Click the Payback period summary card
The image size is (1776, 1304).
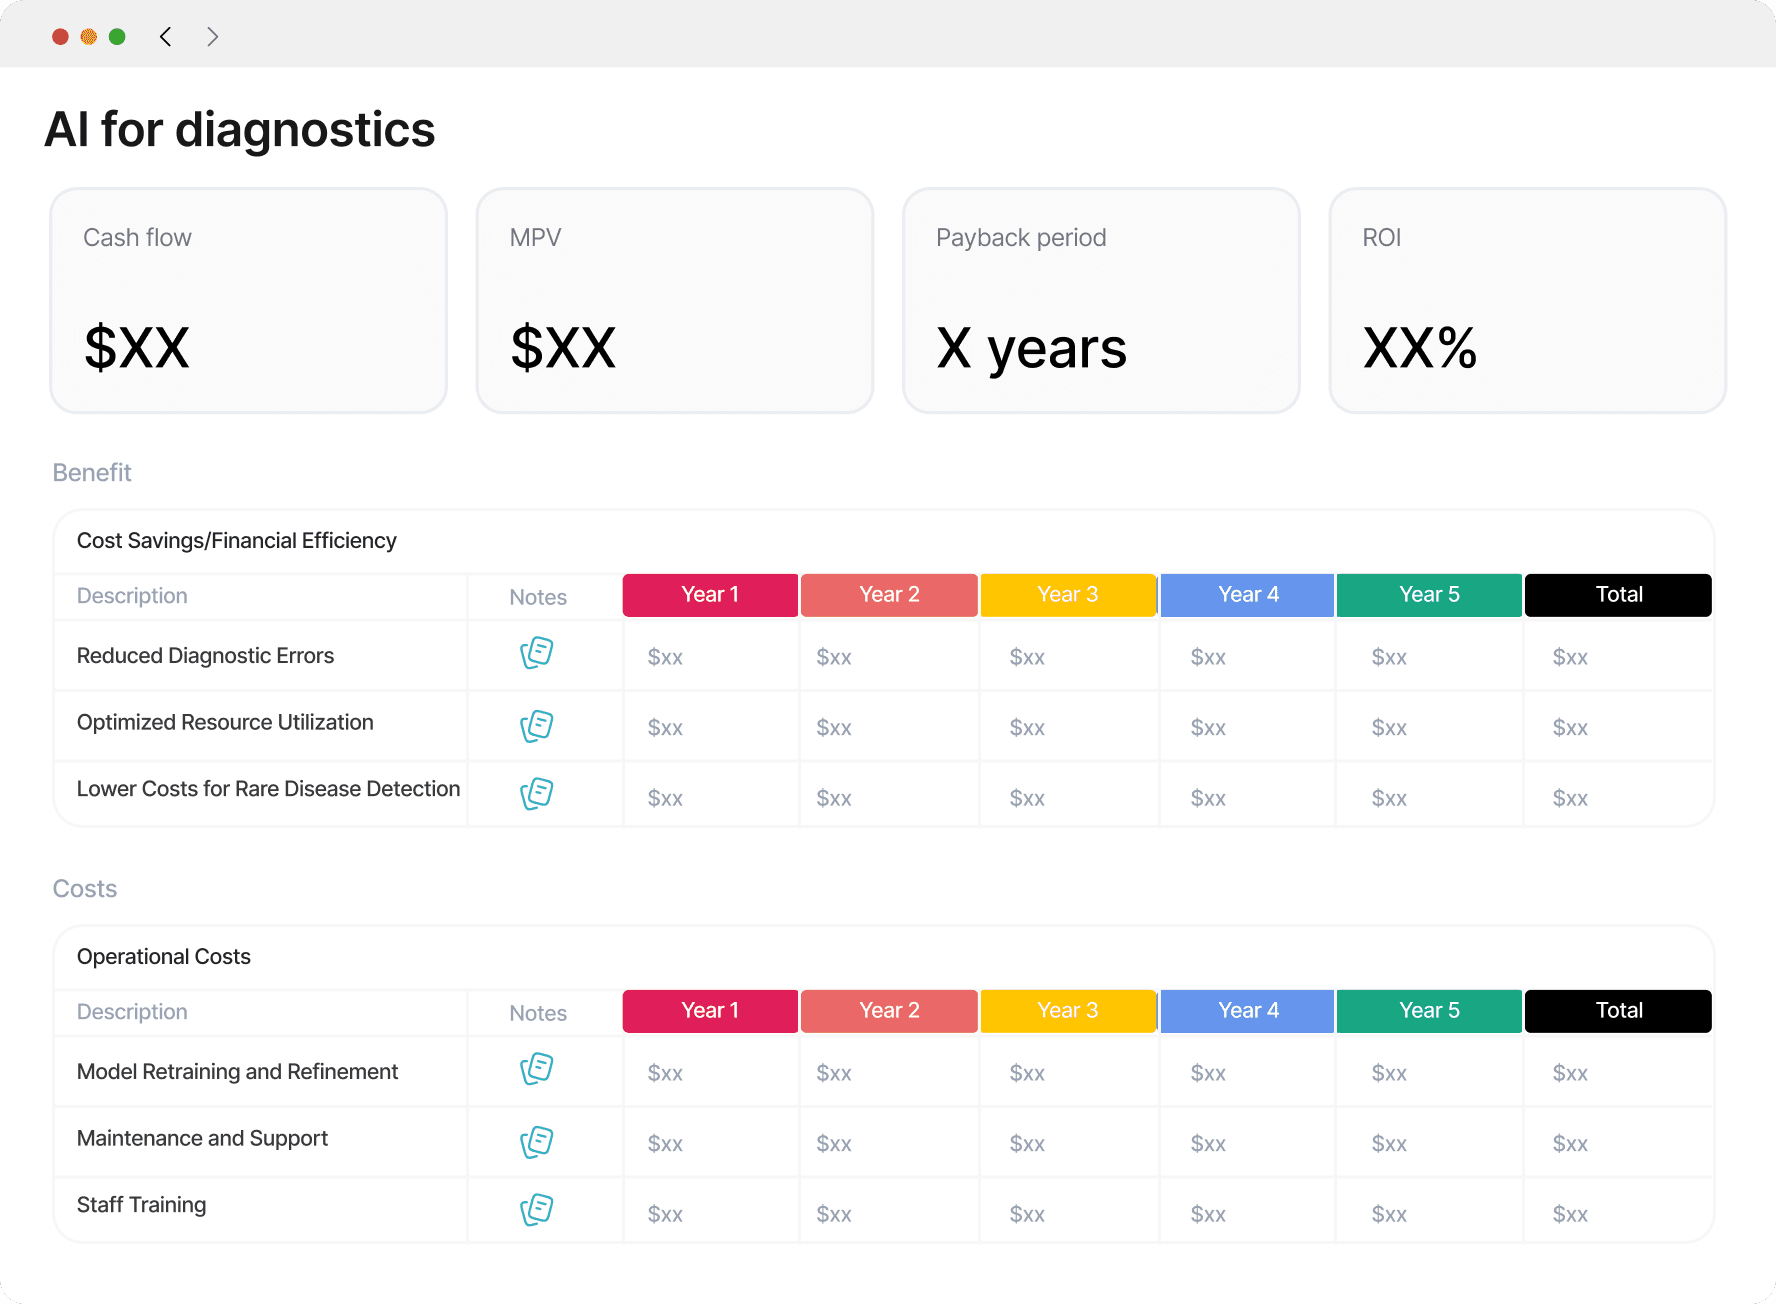coord(1101,300)
